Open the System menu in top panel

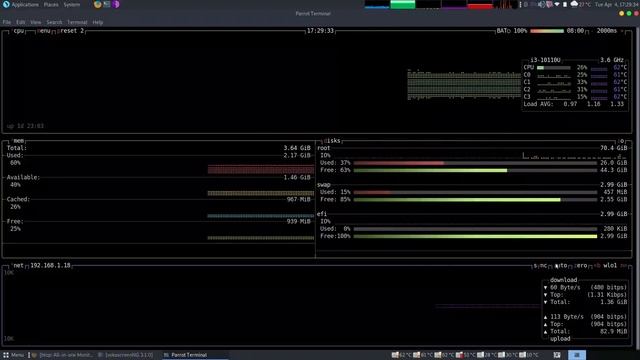click(72, 4)
